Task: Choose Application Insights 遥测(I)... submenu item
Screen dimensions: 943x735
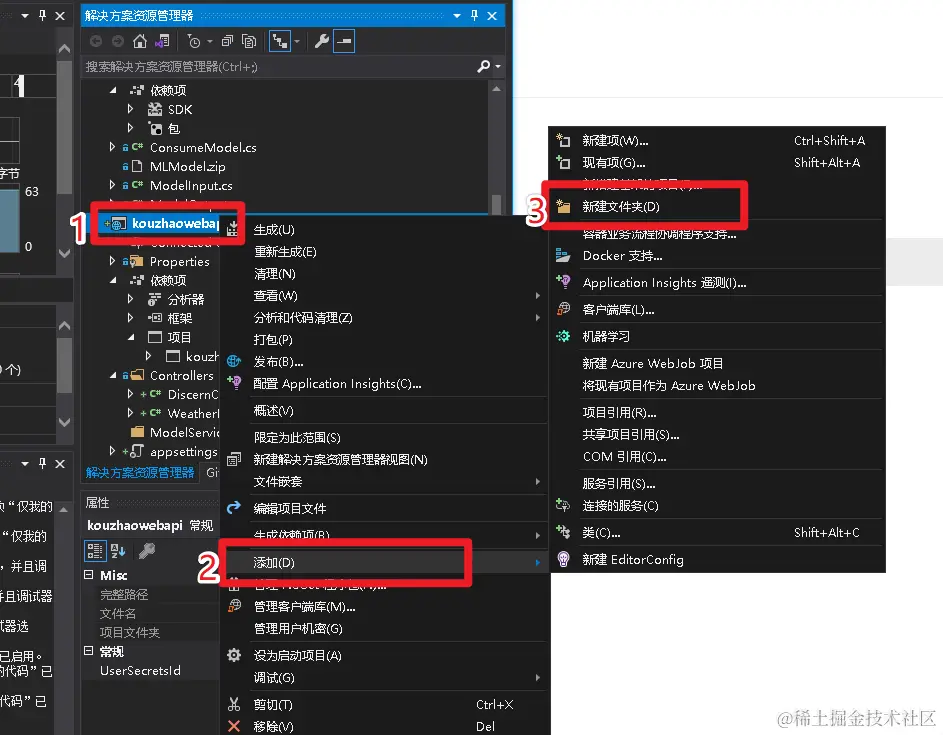Action: (x=717, y=283)
